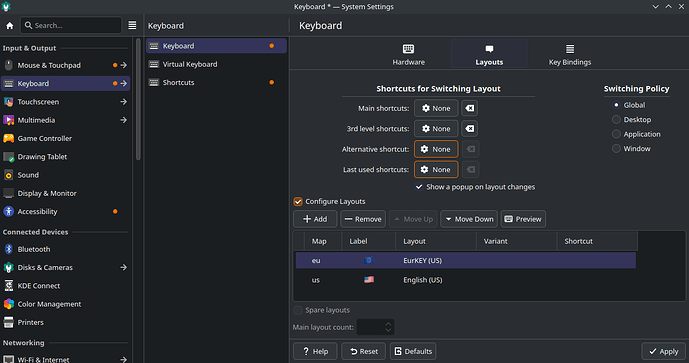Click the Disks & Cameras icon

pos(8,267)
